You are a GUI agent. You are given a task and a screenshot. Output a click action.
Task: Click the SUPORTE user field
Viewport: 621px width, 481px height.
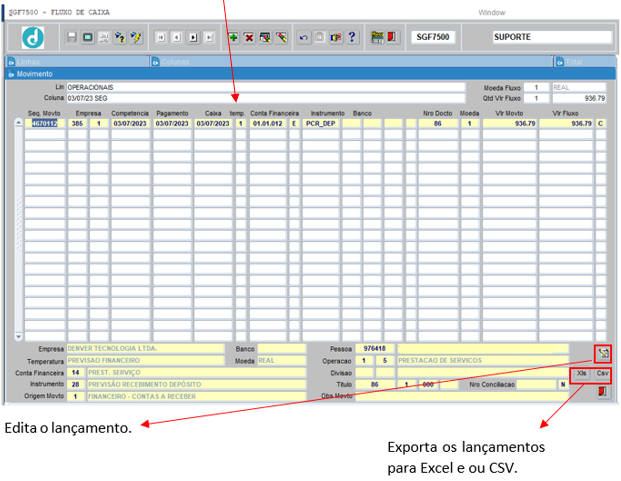pyautogui.click(x=552, y=37)
